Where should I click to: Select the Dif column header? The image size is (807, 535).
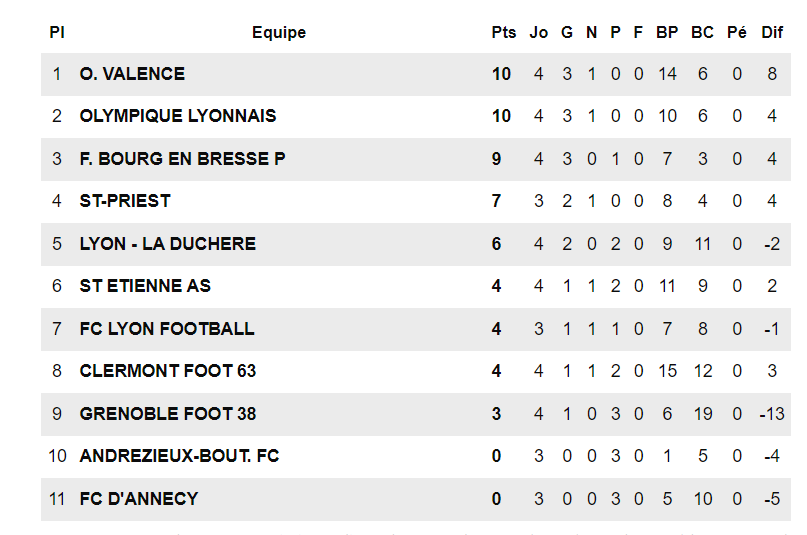[772, 33]
